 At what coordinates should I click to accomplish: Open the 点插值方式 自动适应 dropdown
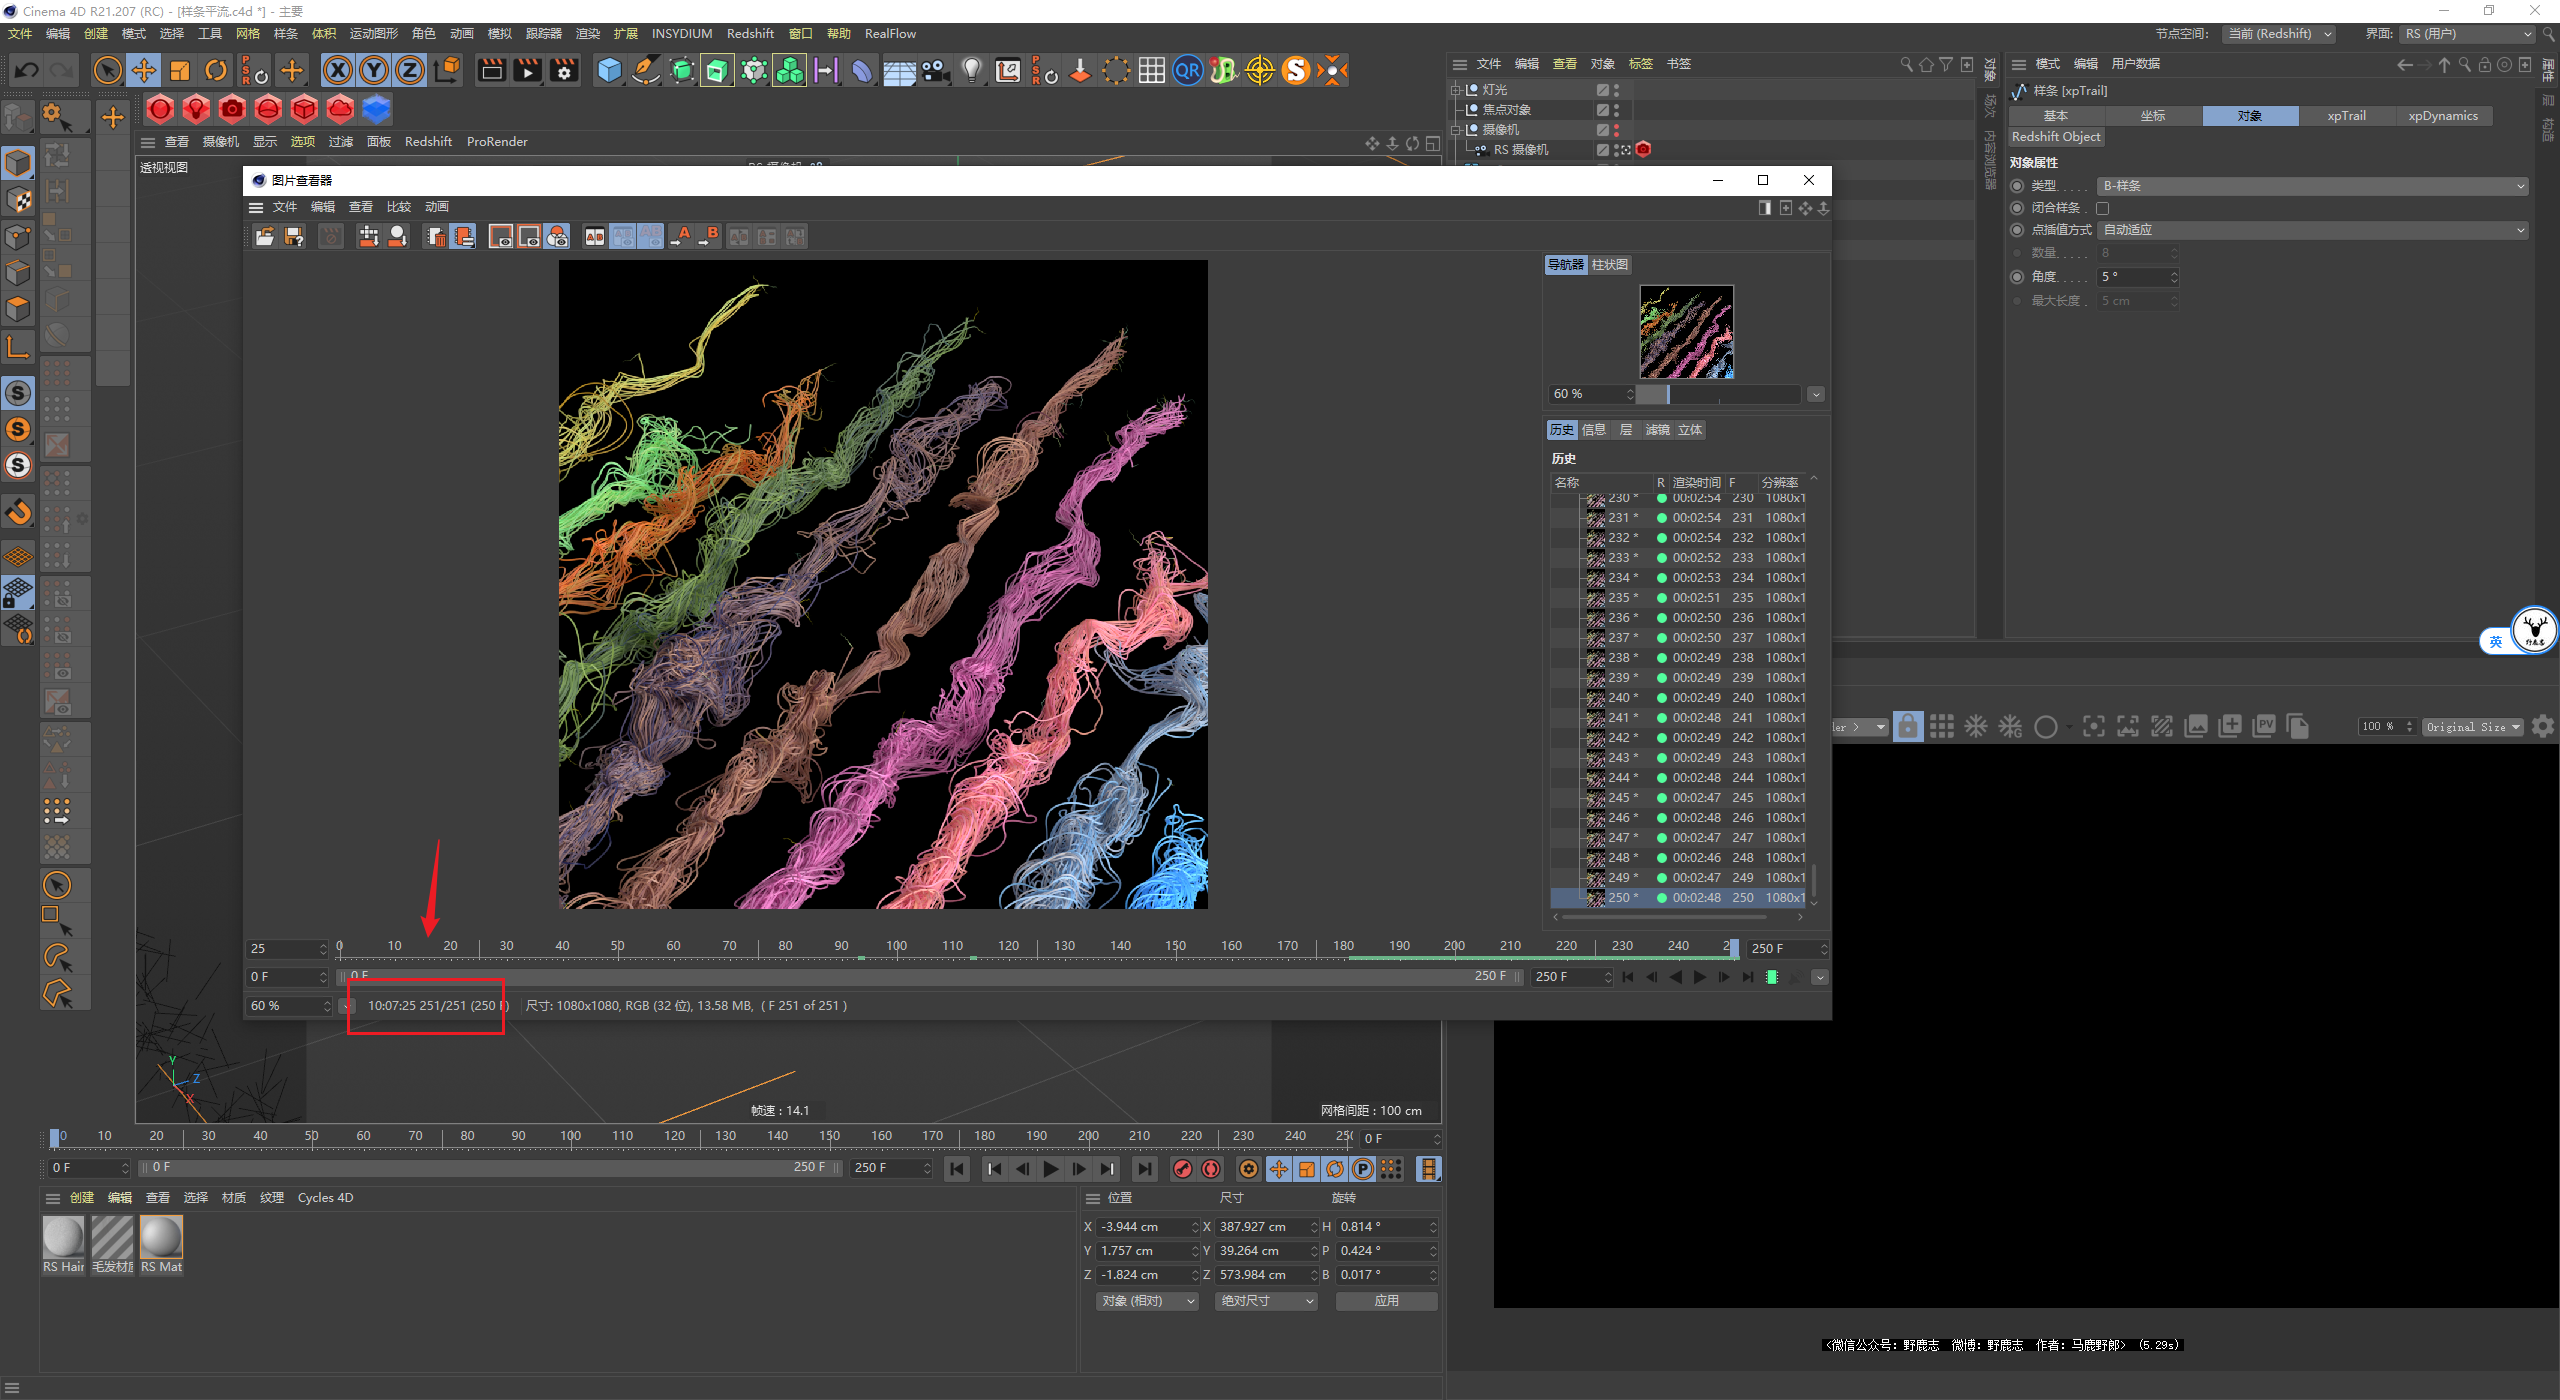point(2312,230)
